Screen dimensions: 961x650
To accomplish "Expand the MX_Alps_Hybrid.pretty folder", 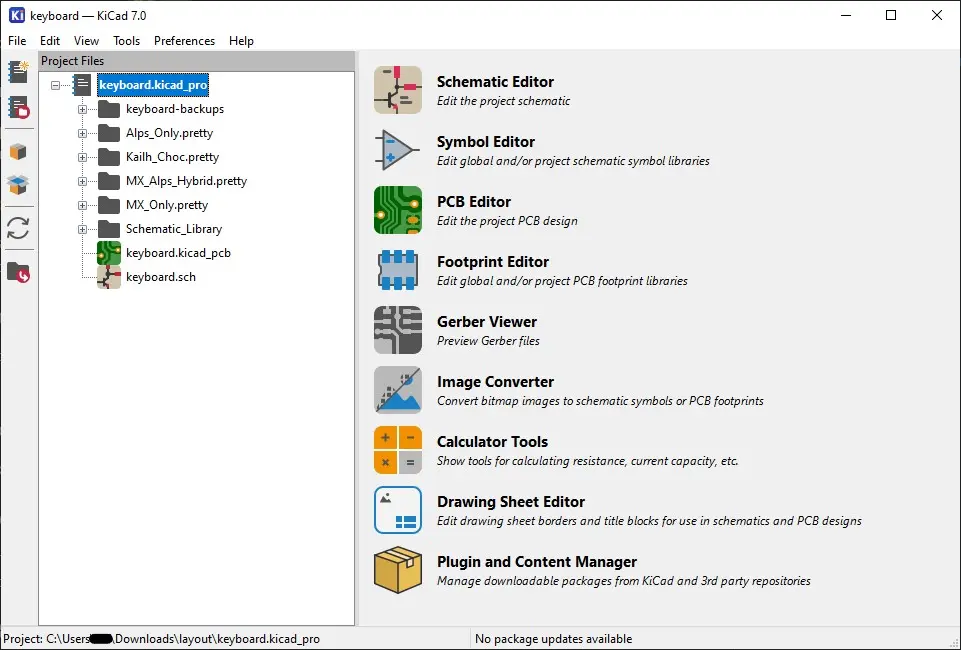I will [x=82, y=181].
